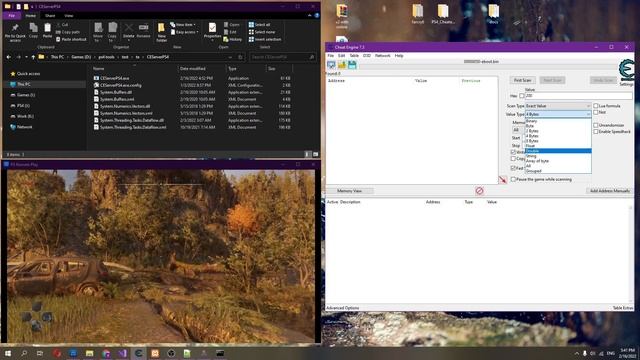Click the Rename icon in Explorer
Image resolution: width=640 pixels, height=360 pixels.
(143, 30)
